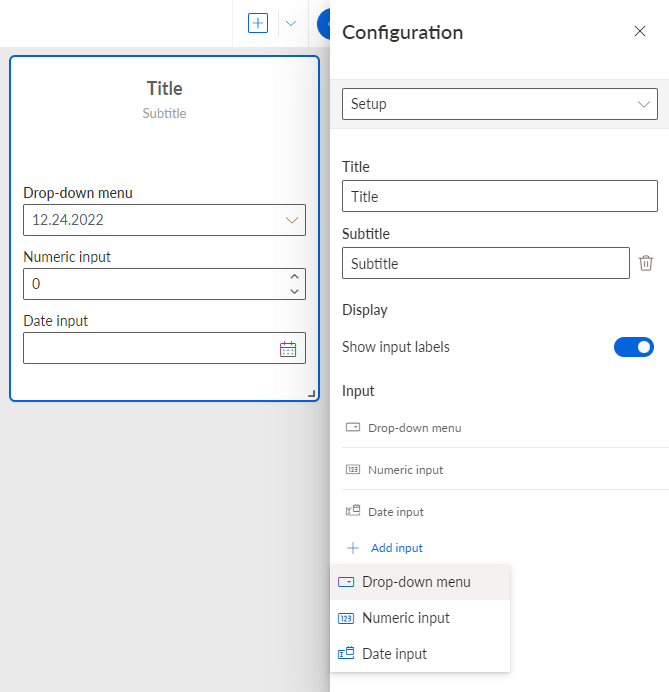Click the plus icon next to Add input
Screen dimensions: 669x692
[353, 548]
